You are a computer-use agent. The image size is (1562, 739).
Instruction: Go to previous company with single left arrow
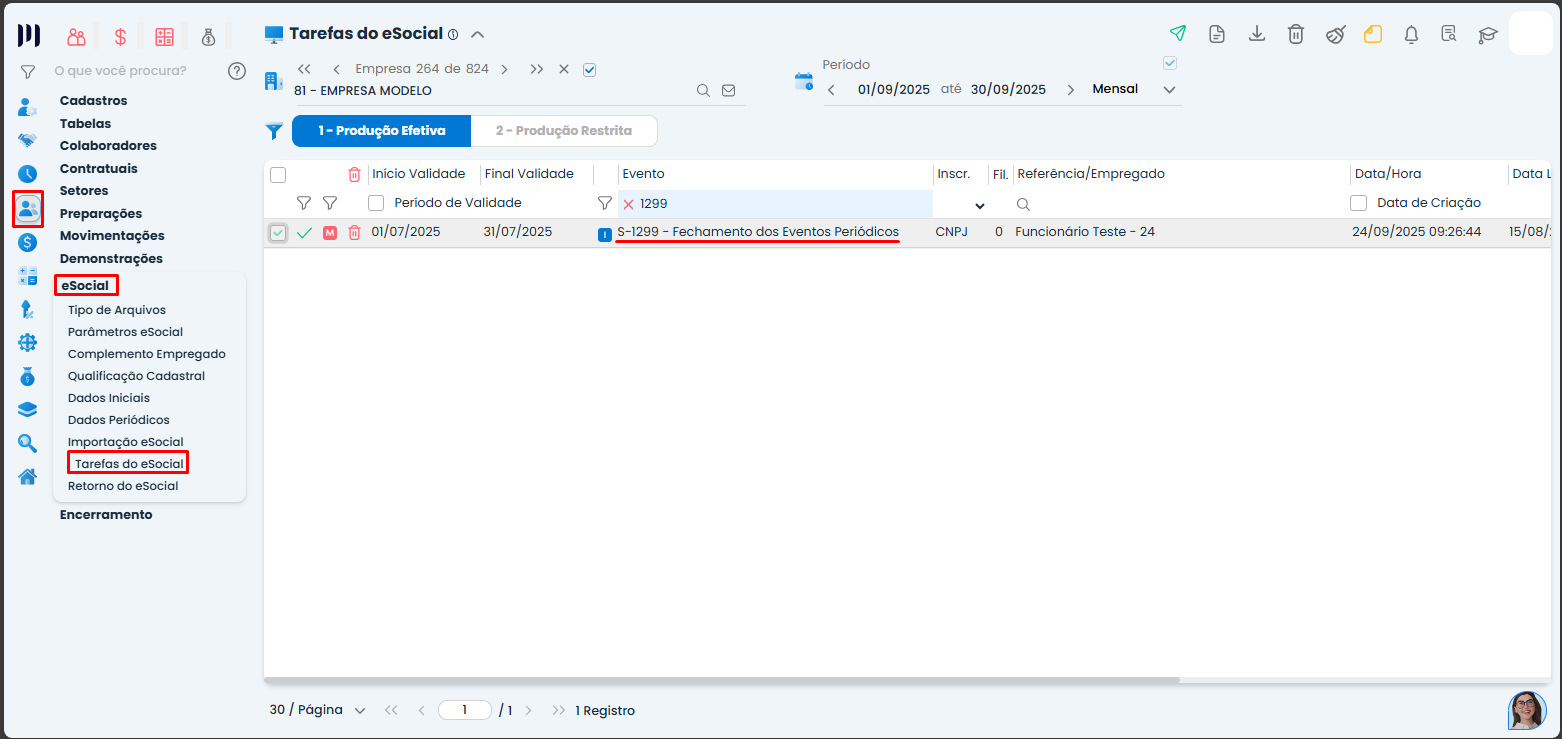coord(336,70)
